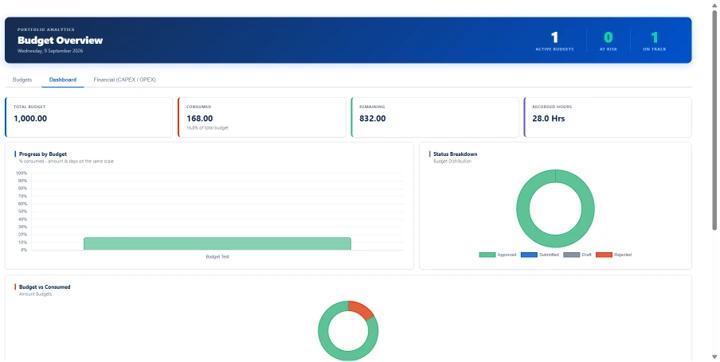Click the 'Progress by Budget' title
Viewport: 720px width, 362px height.
tap(43, 154)
